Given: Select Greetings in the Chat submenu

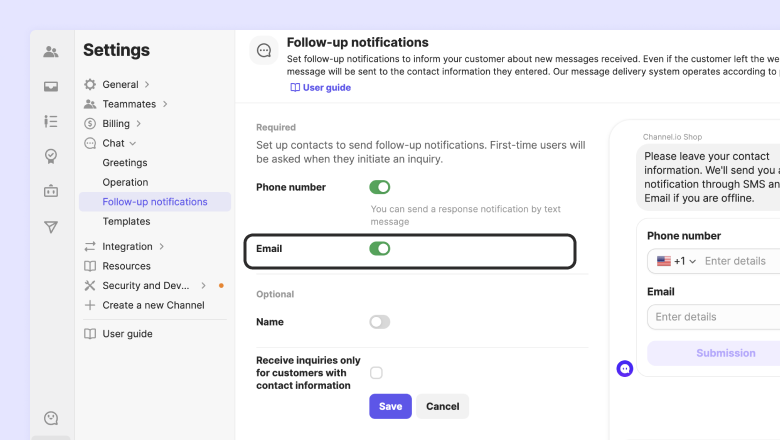Looking at the screenshot, I should point(125,163).
